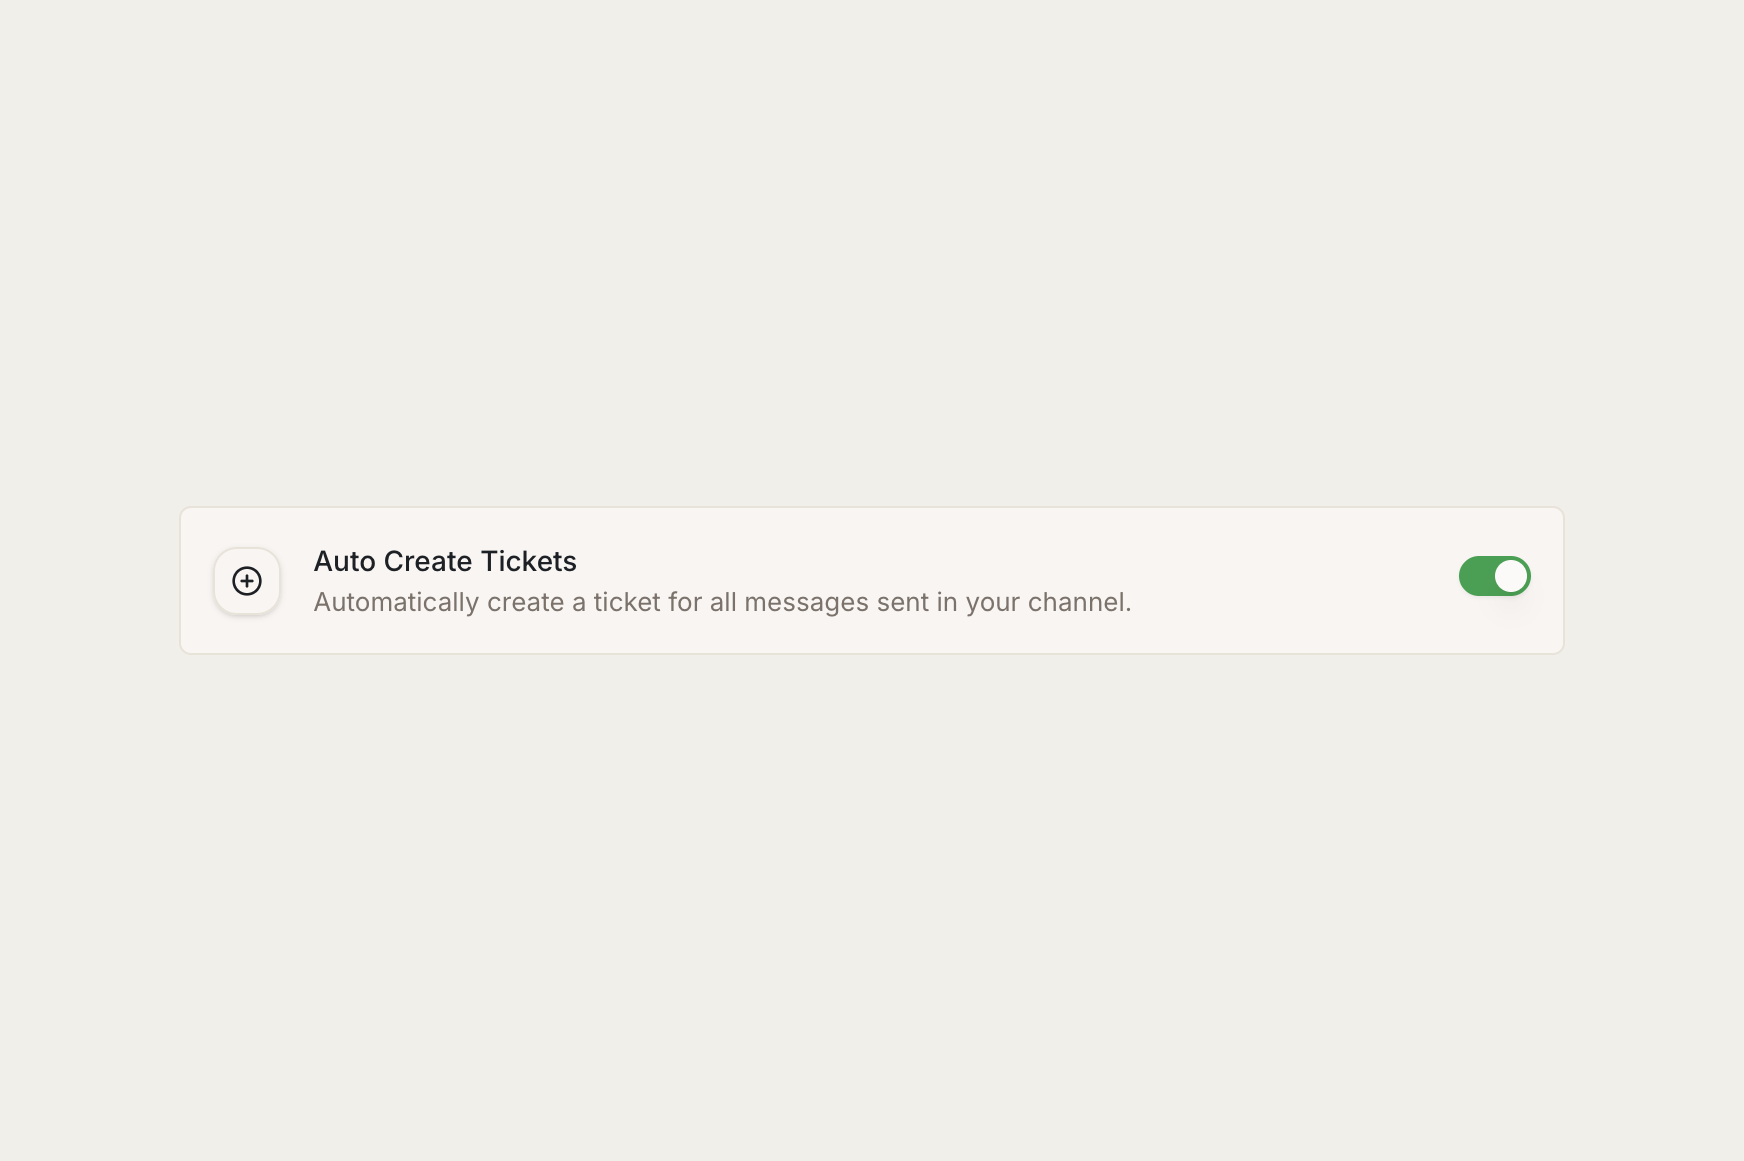Click the white knob of the toggle
Screen dimensions: 1744x1161
(x=1510, y=576)
